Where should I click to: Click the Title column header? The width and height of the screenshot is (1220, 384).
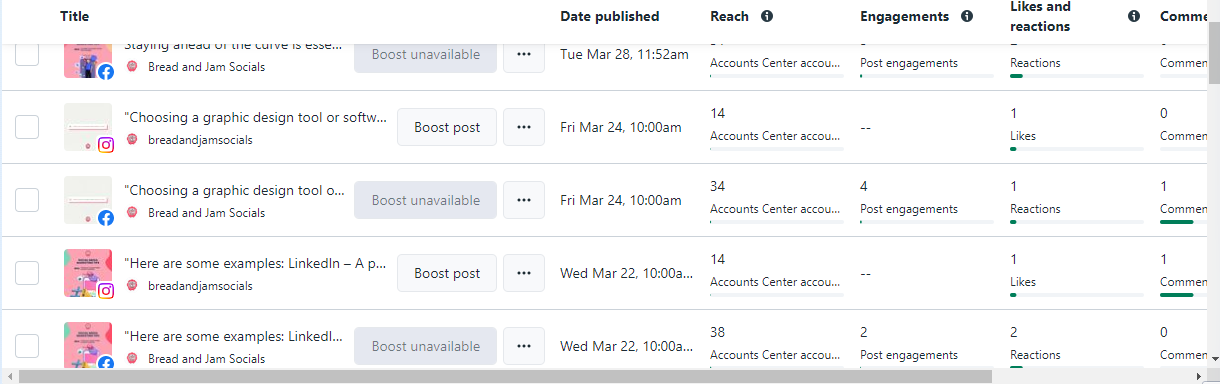[x=73, y=16]
